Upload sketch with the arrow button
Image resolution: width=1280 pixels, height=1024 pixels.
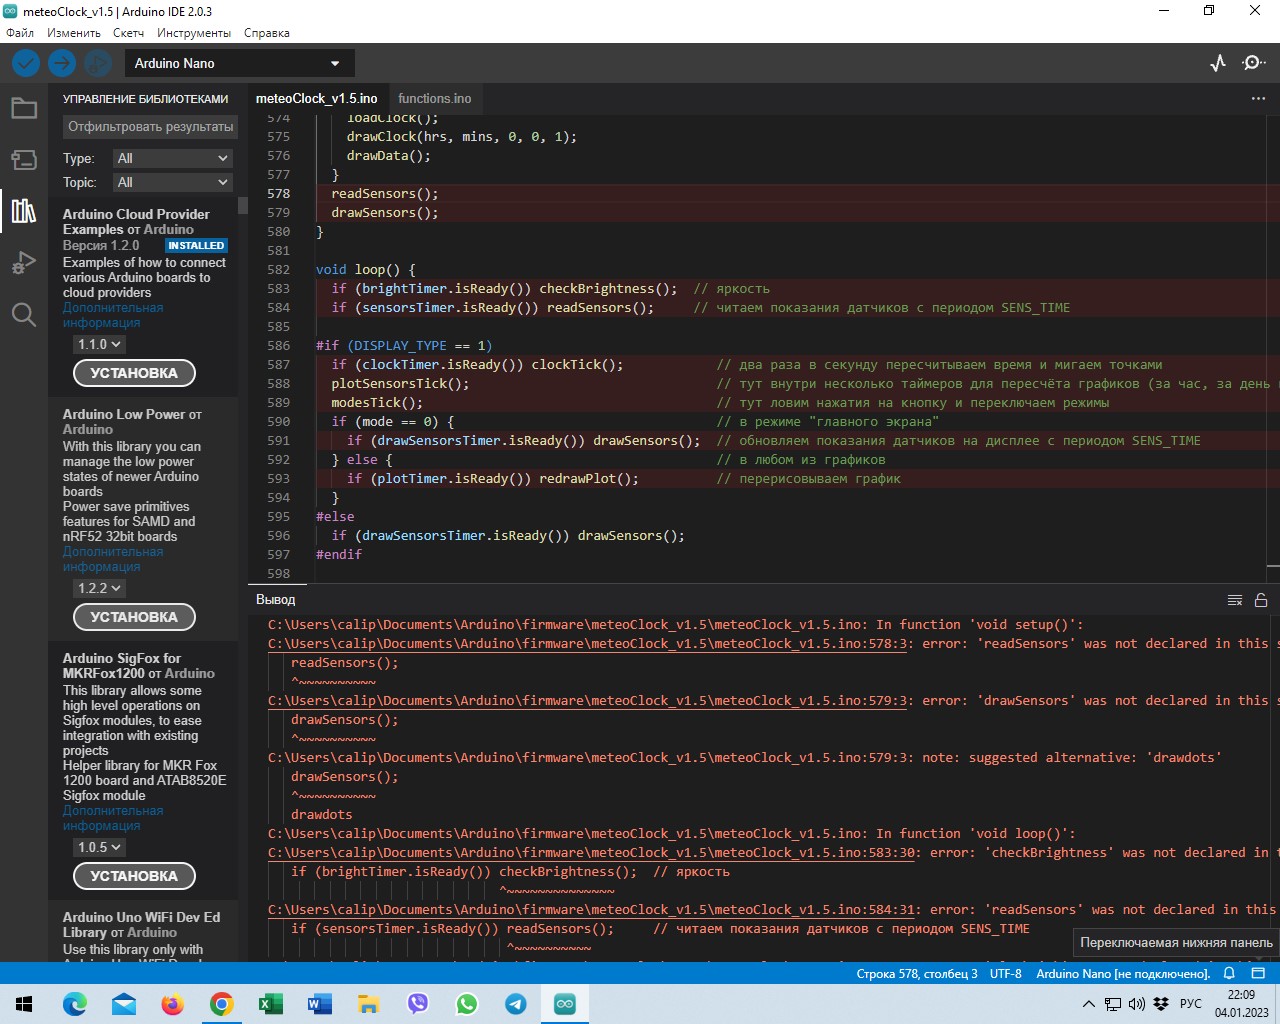(62, 63)
